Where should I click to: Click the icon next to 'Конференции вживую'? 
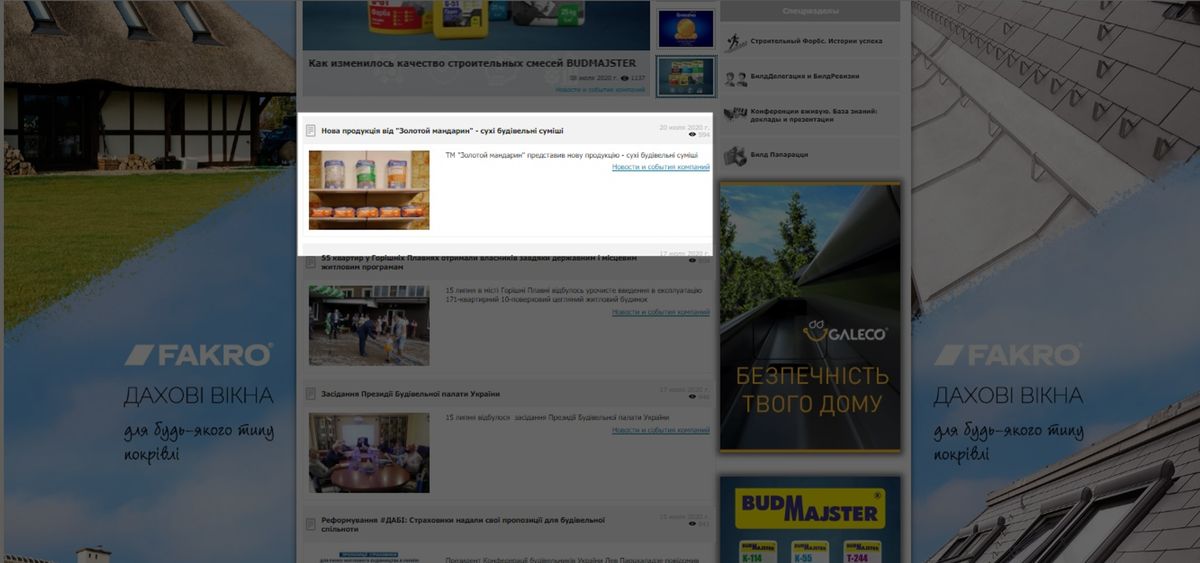[x=735, y=114]
